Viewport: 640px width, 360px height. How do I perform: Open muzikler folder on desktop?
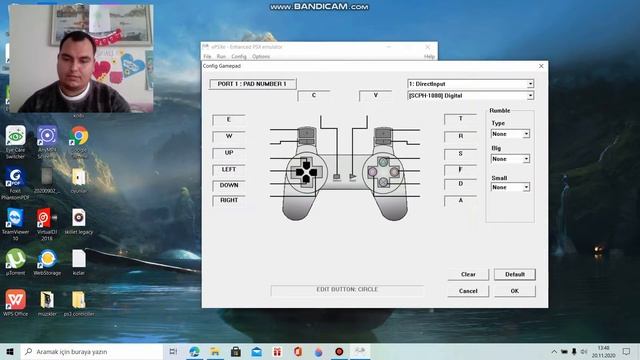coord(47,303)
